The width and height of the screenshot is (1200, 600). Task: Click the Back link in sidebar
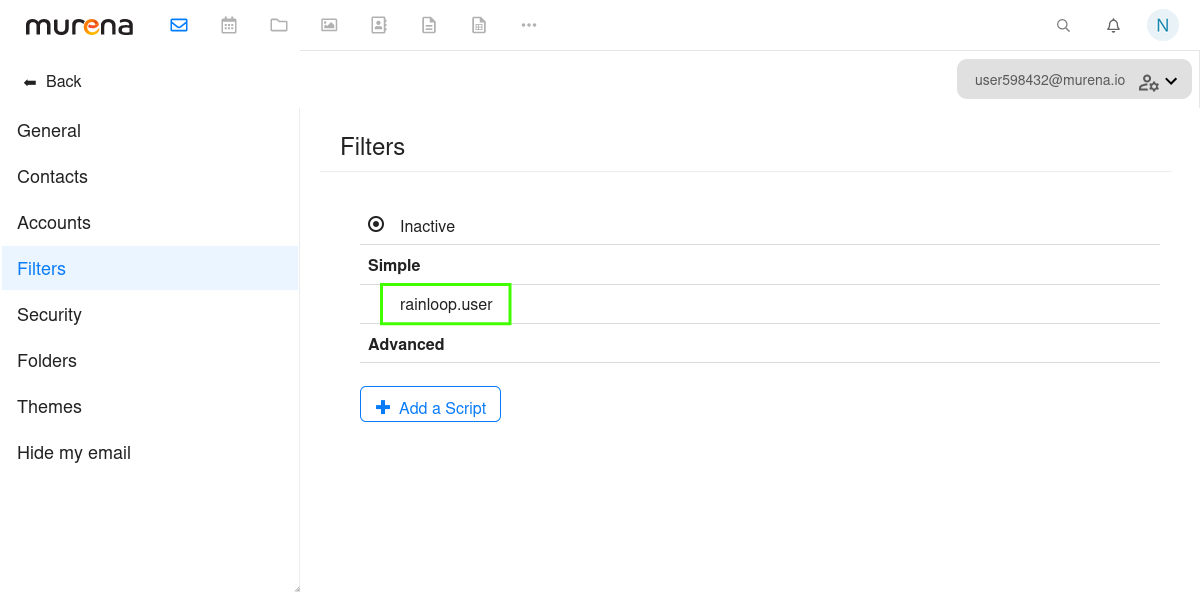tap(51, 81)
